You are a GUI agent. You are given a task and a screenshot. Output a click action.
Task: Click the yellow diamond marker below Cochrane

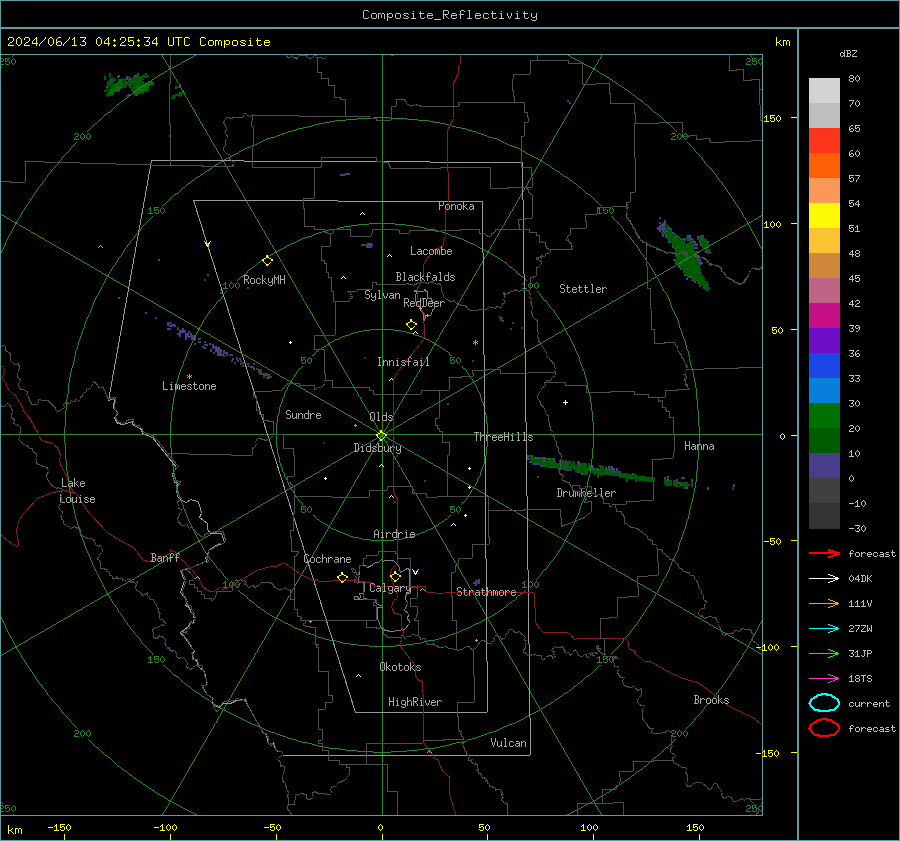tap(342, 578)
